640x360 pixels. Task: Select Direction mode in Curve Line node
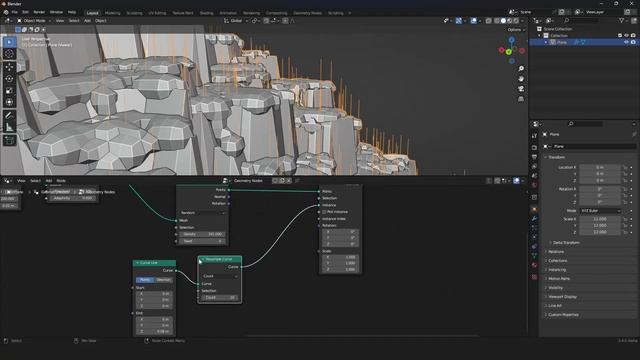click(164, 280)
